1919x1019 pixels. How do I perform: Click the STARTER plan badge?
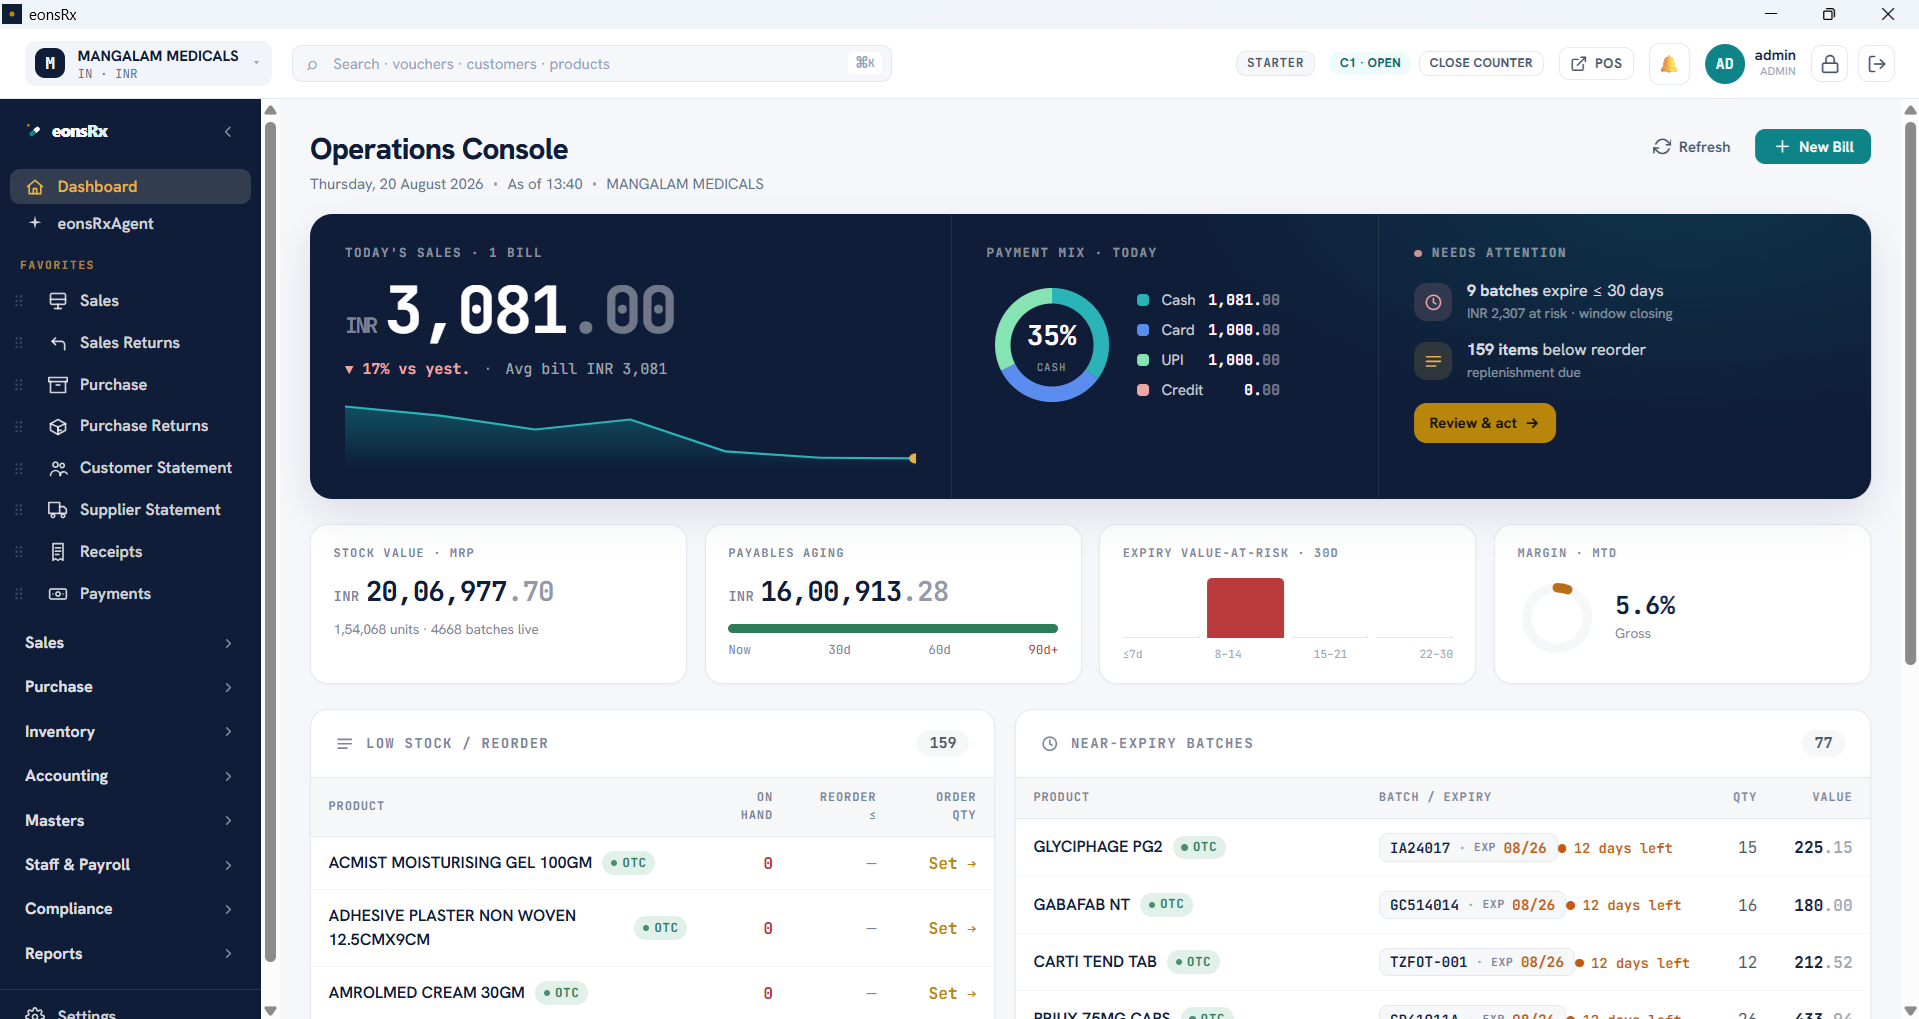pos(1275,63)
